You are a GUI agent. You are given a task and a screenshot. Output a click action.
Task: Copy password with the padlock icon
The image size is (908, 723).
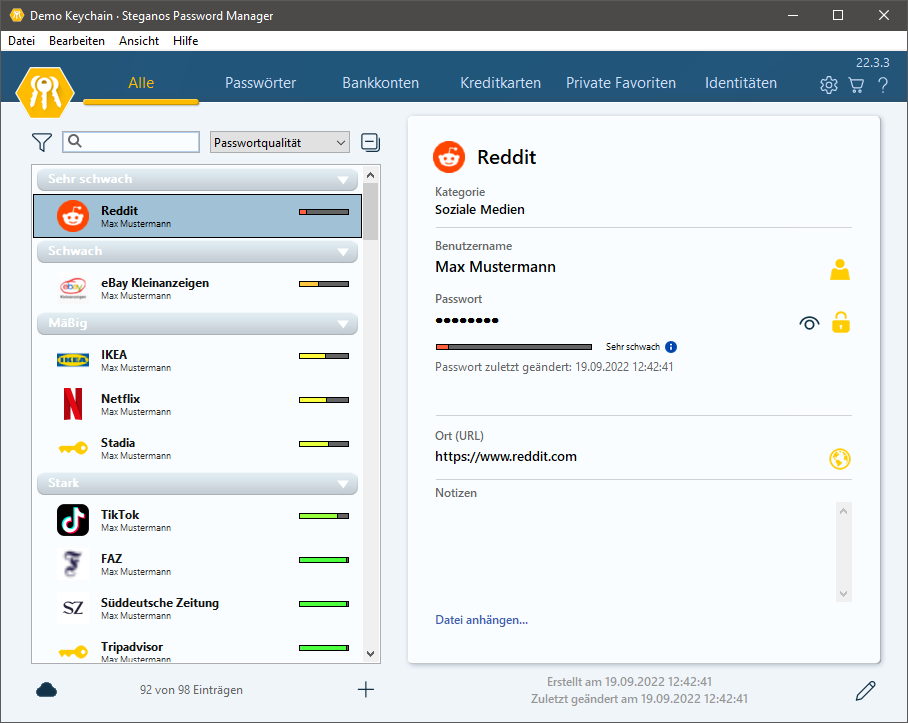pos(841,322)
